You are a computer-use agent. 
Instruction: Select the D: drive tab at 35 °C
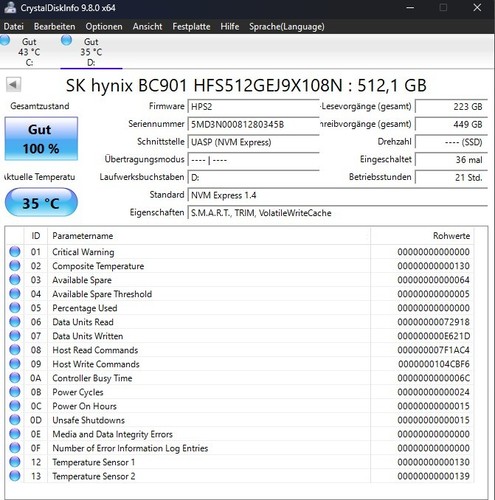click(x=91, y=52)
